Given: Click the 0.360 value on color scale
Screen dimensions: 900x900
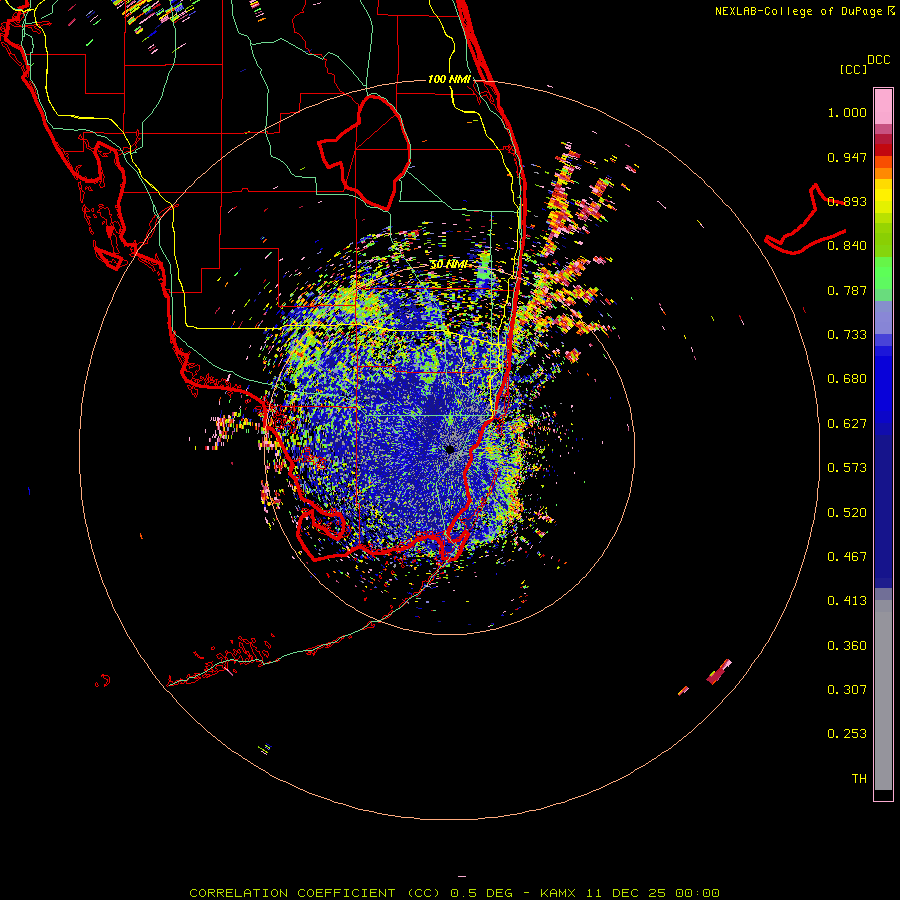Looking at the screenshot, I should (847, 646).
